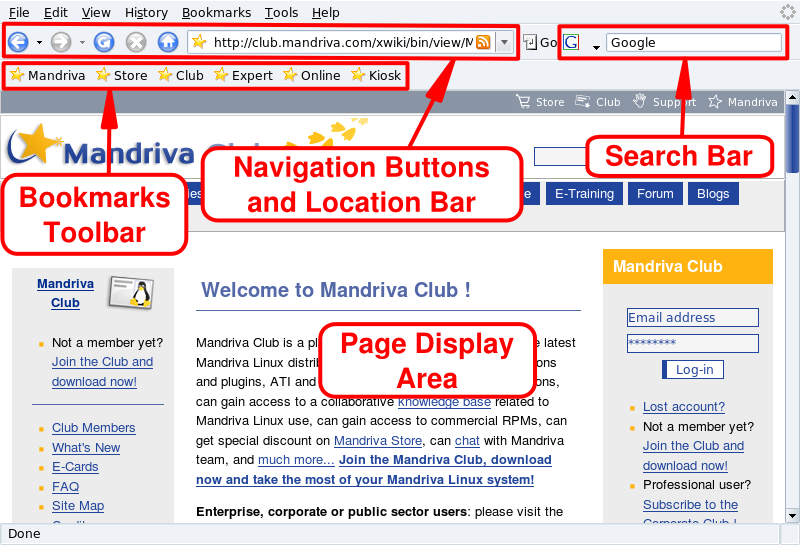Click the vertical scrollbar up arrow
The height and width of the screenshot is (545, 800).
(792, 96)
